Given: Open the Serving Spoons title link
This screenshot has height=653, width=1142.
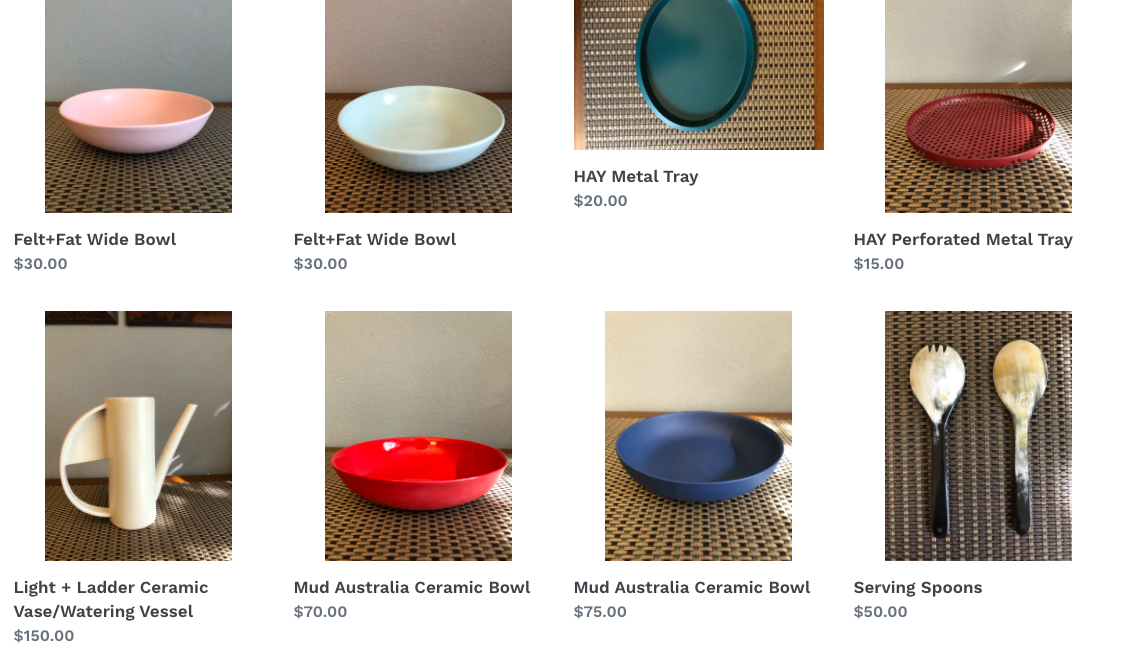Looking at the screenshot, I should (918, 587).
